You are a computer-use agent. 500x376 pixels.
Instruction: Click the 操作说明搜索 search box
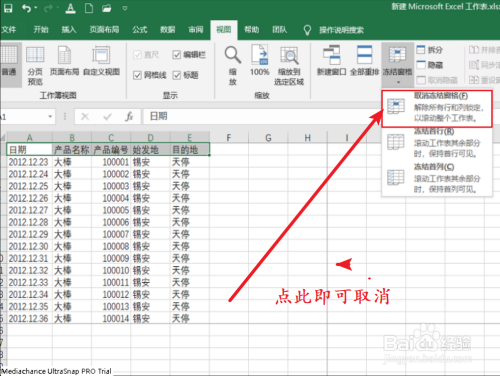point(341,30)
